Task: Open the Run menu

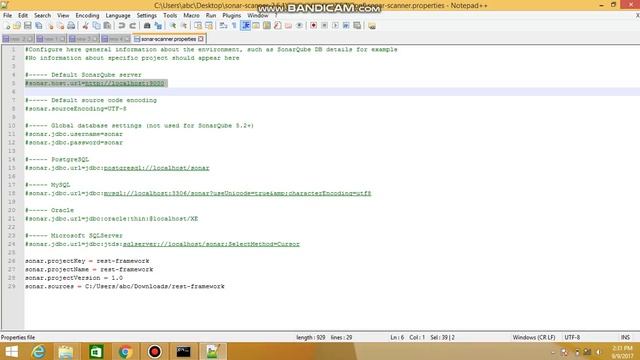Action: (x=211, y=16)
